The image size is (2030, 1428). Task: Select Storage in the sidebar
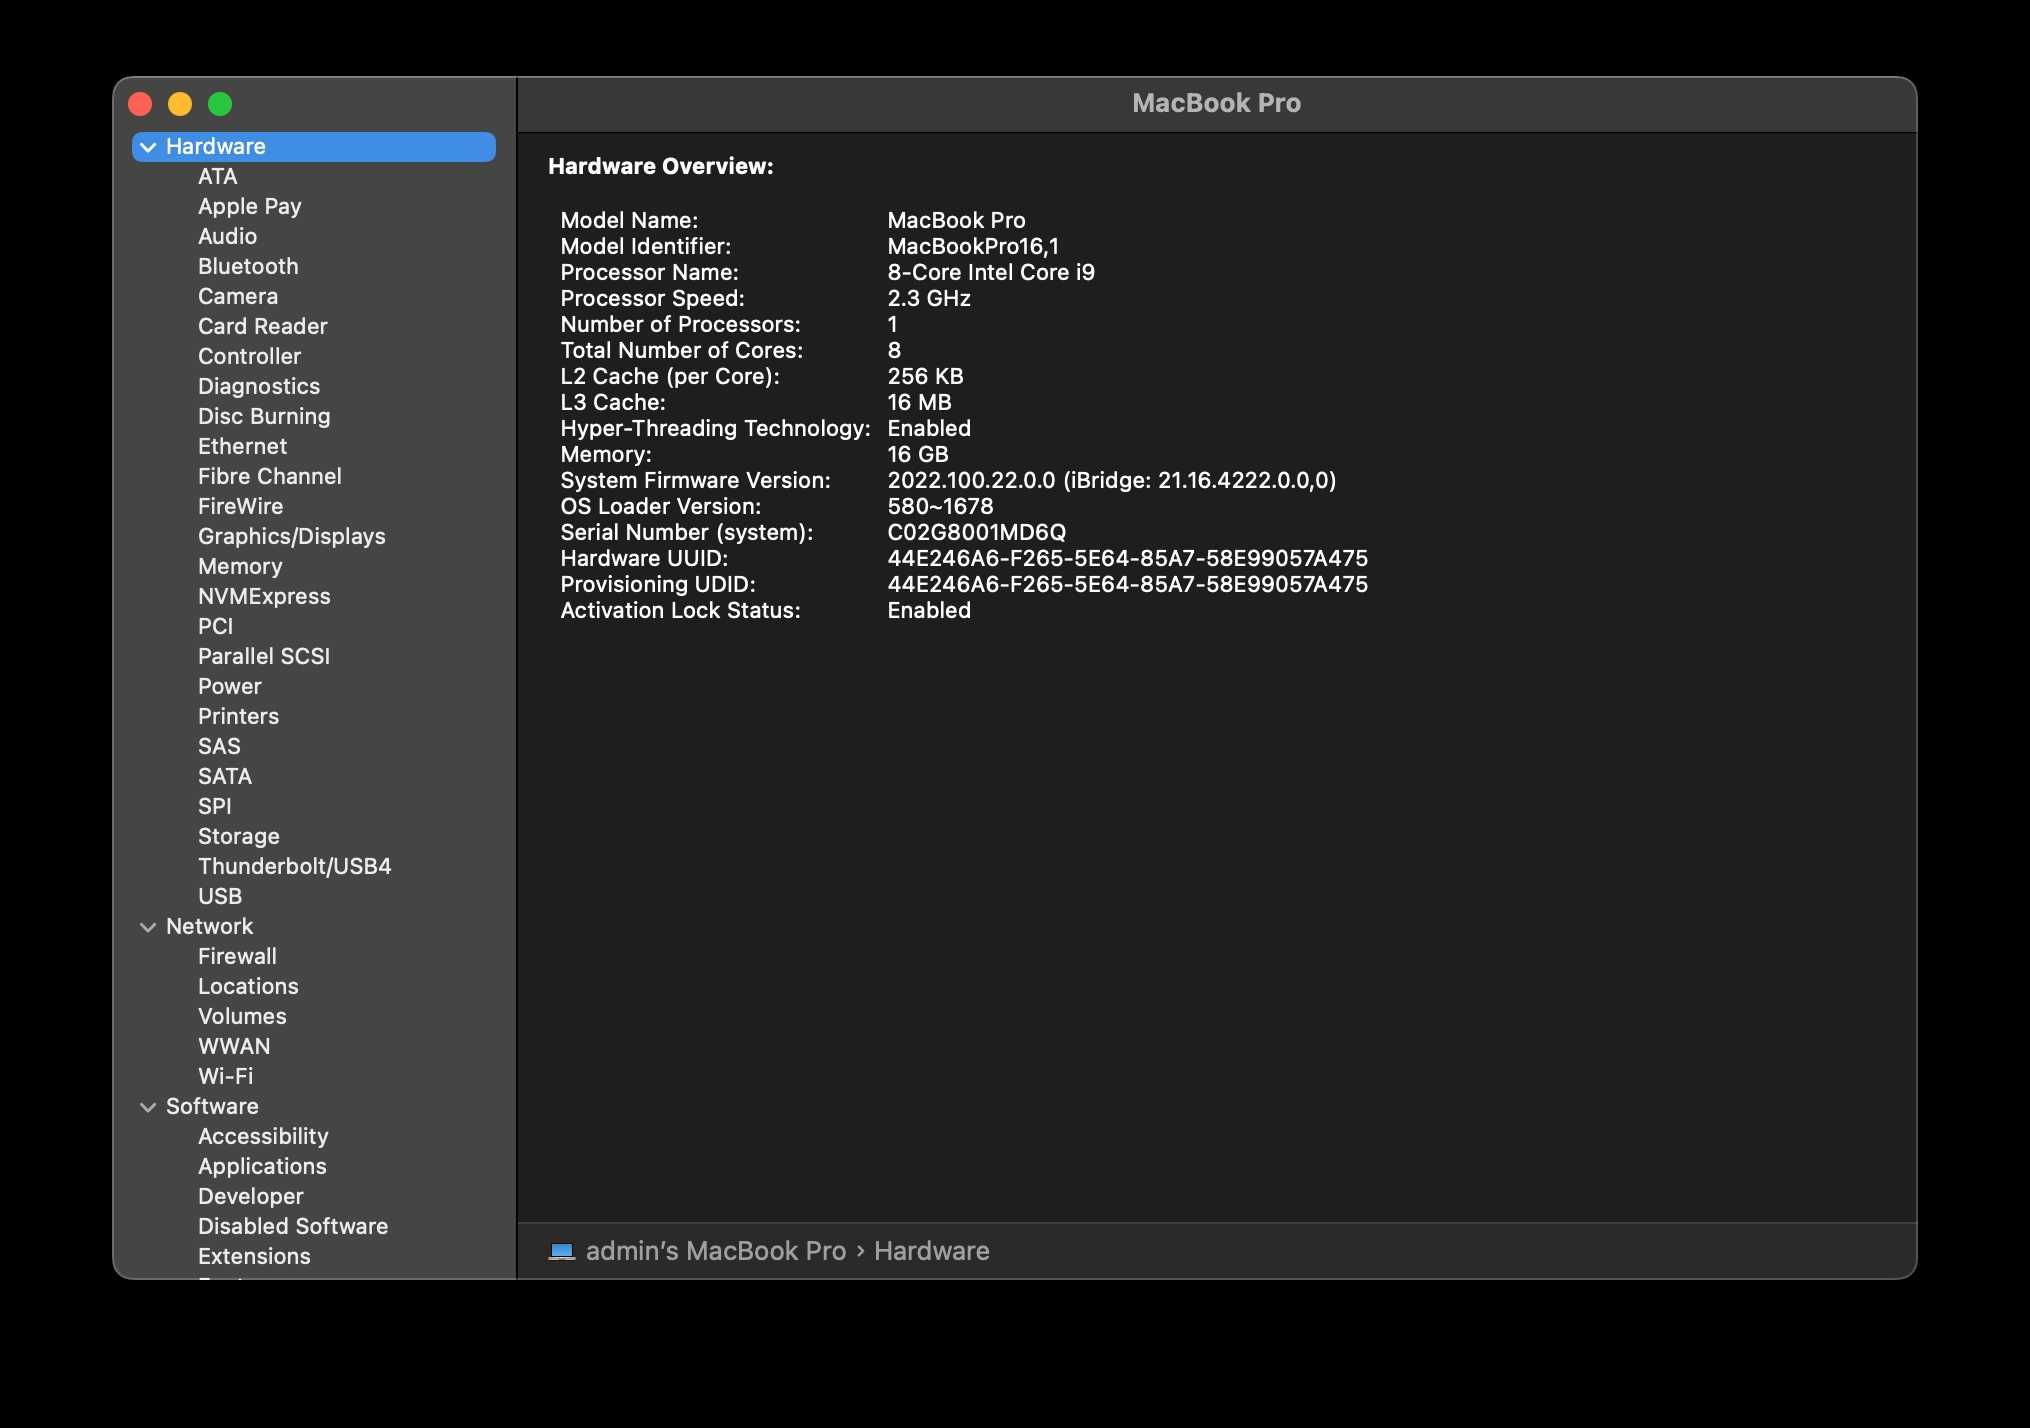tap(238, 837)
